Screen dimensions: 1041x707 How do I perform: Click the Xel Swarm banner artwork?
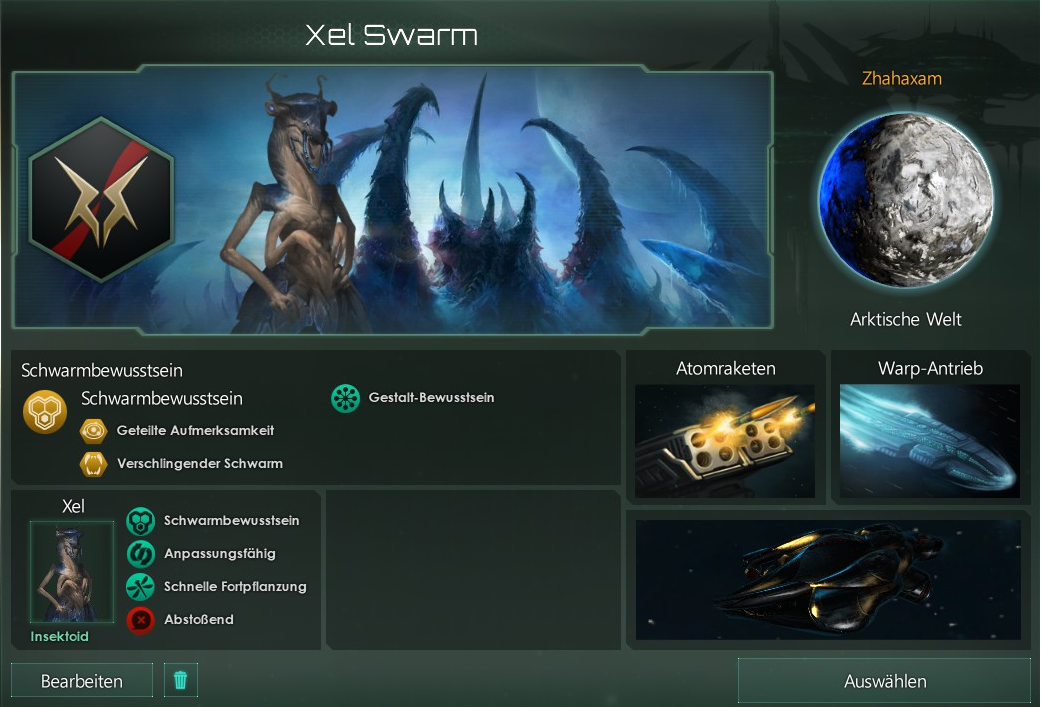click(393, 200)
